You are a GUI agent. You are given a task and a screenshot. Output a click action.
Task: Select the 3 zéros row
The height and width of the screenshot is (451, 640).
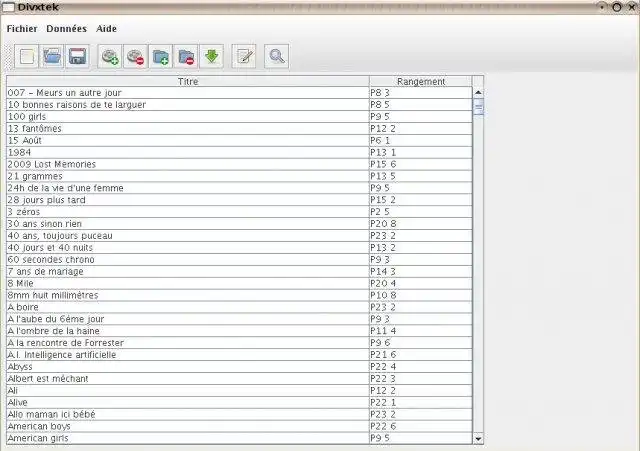coord(239,212)
